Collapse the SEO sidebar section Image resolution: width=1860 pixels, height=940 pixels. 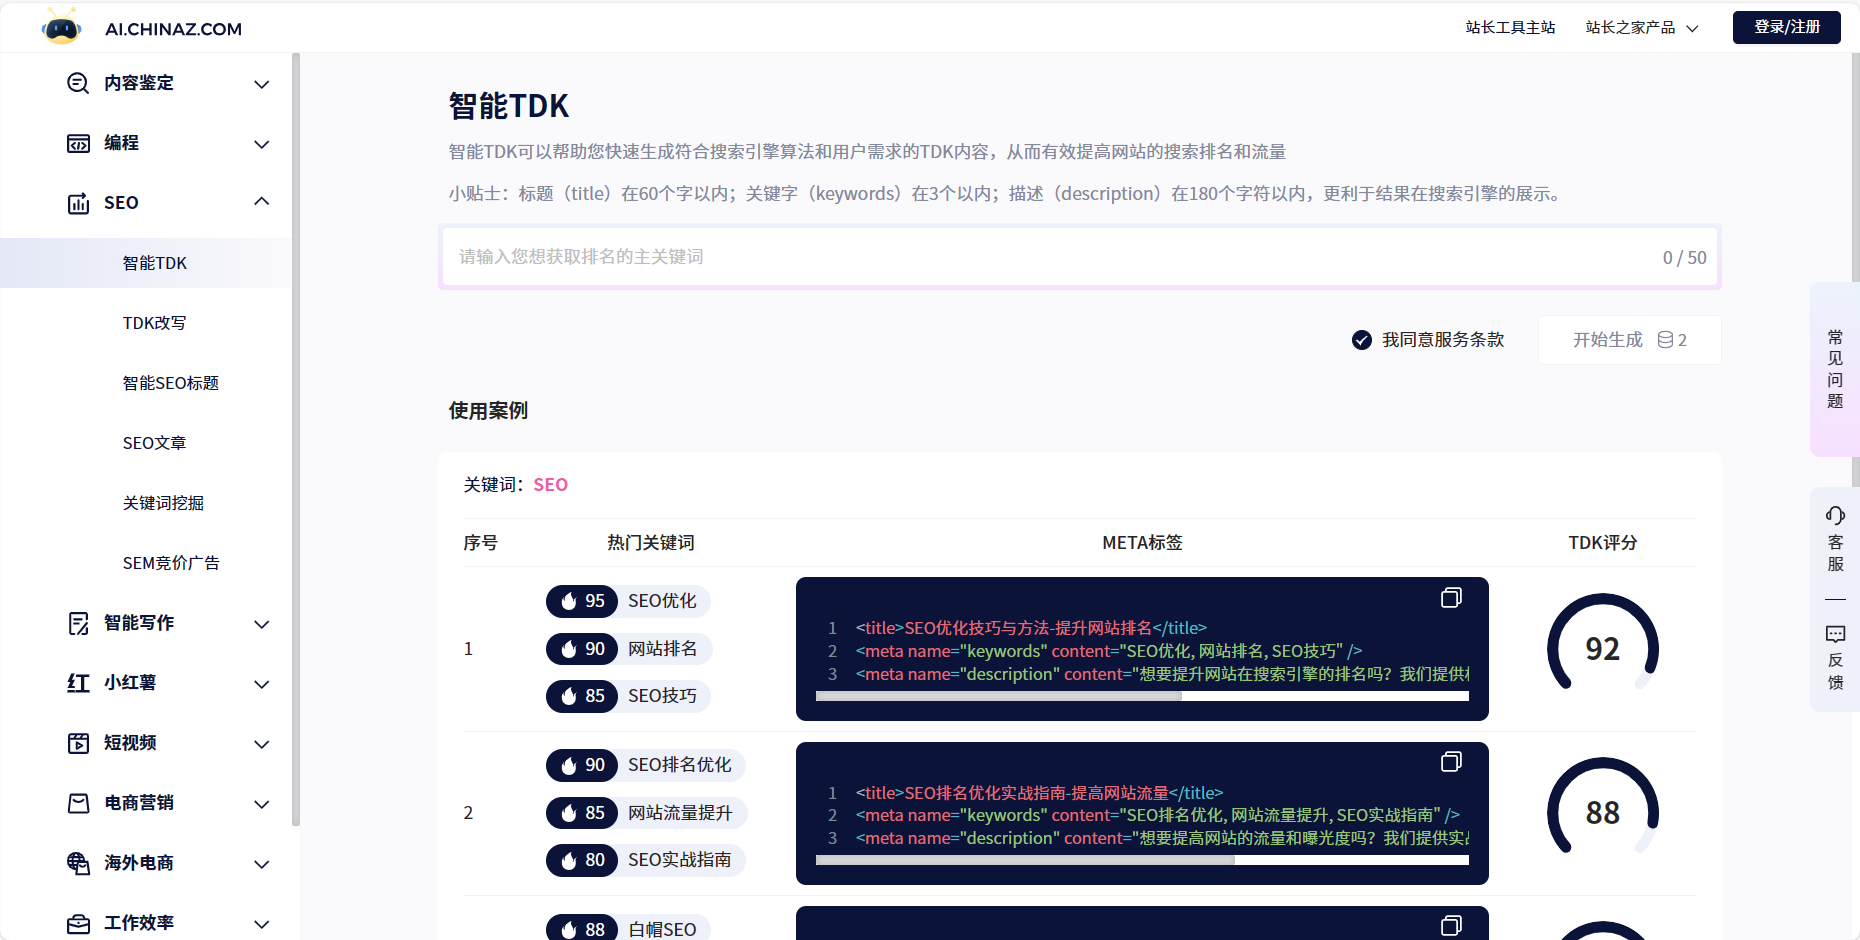(262, 202)
